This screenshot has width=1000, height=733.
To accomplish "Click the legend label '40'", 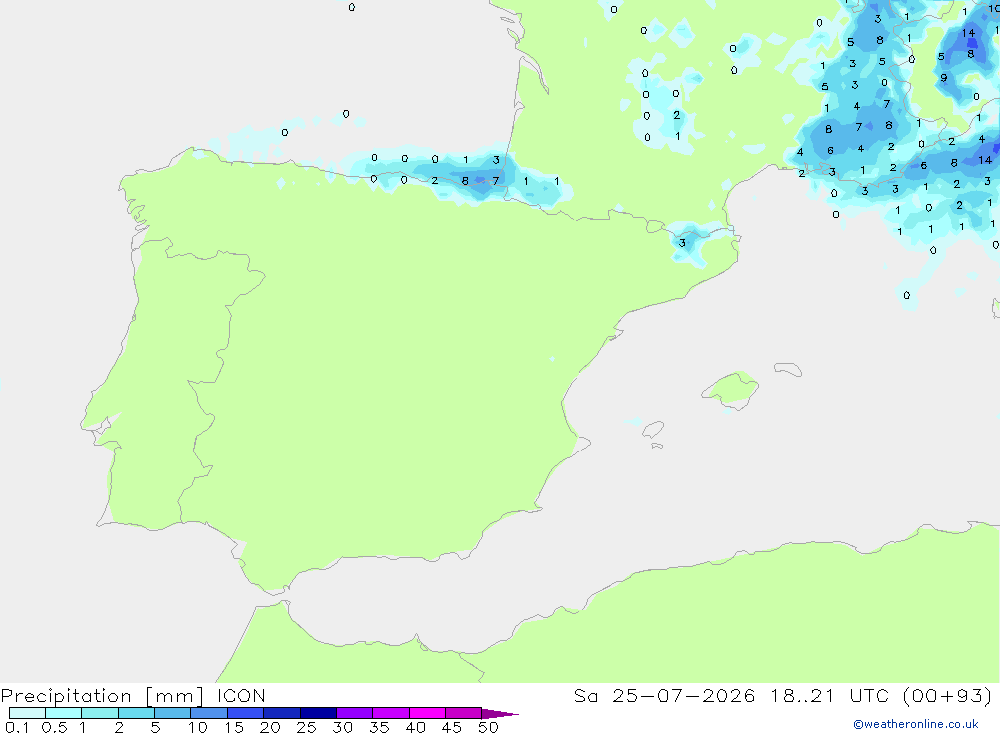I will point(415,727).
